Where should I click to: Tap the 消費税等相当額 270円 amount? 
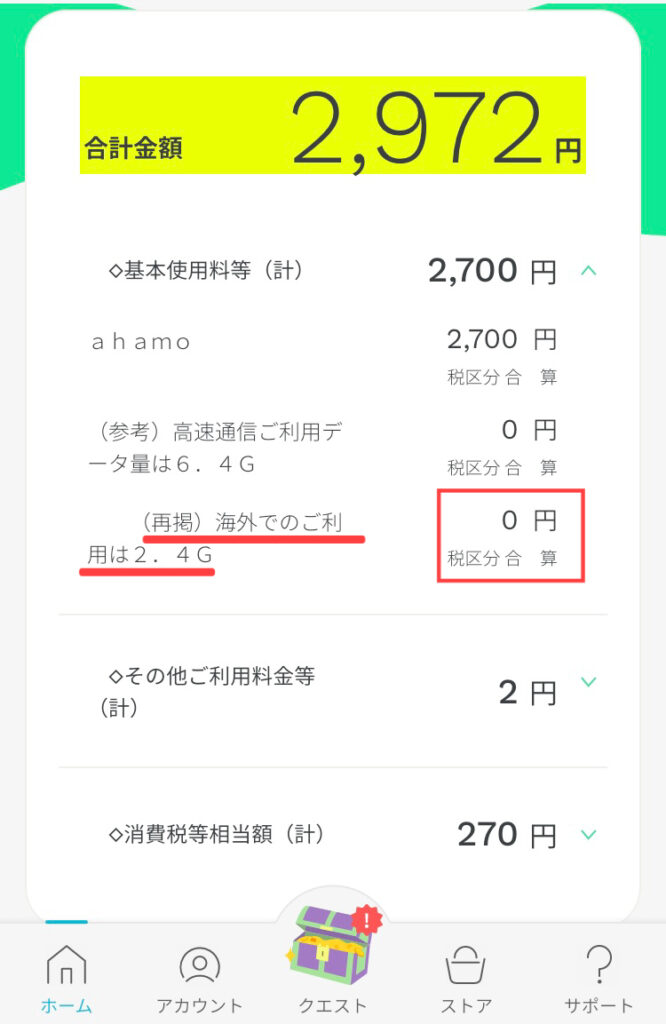(507, 835)
